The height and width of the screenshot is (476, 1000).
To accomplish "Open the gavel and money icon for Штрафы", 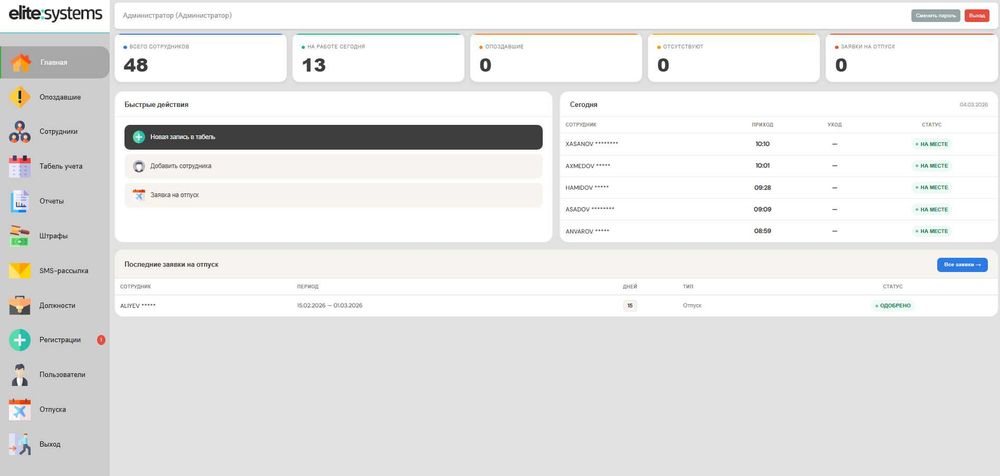I will (20, 236).
